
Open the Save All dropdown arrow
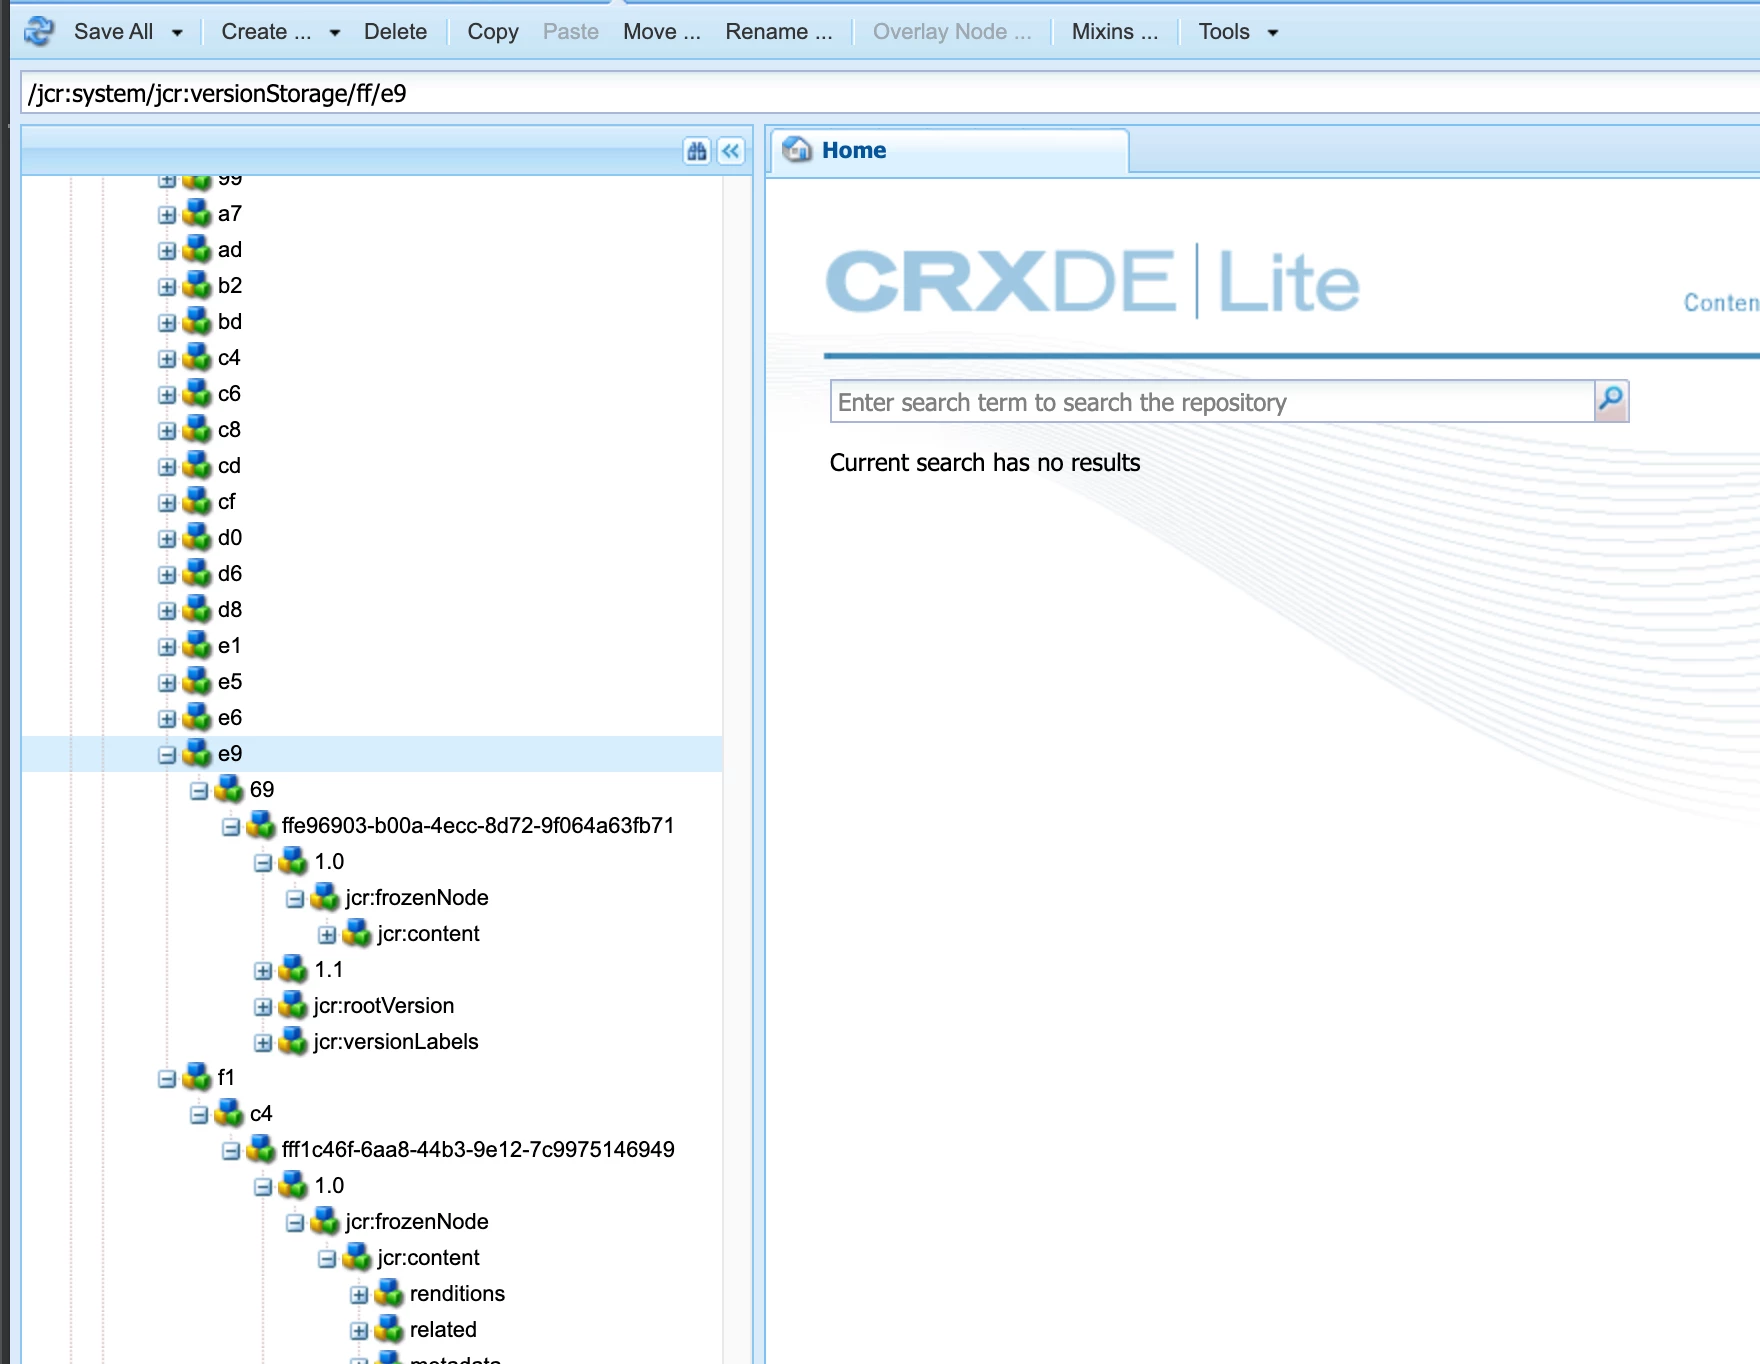[x=177, y=33]
